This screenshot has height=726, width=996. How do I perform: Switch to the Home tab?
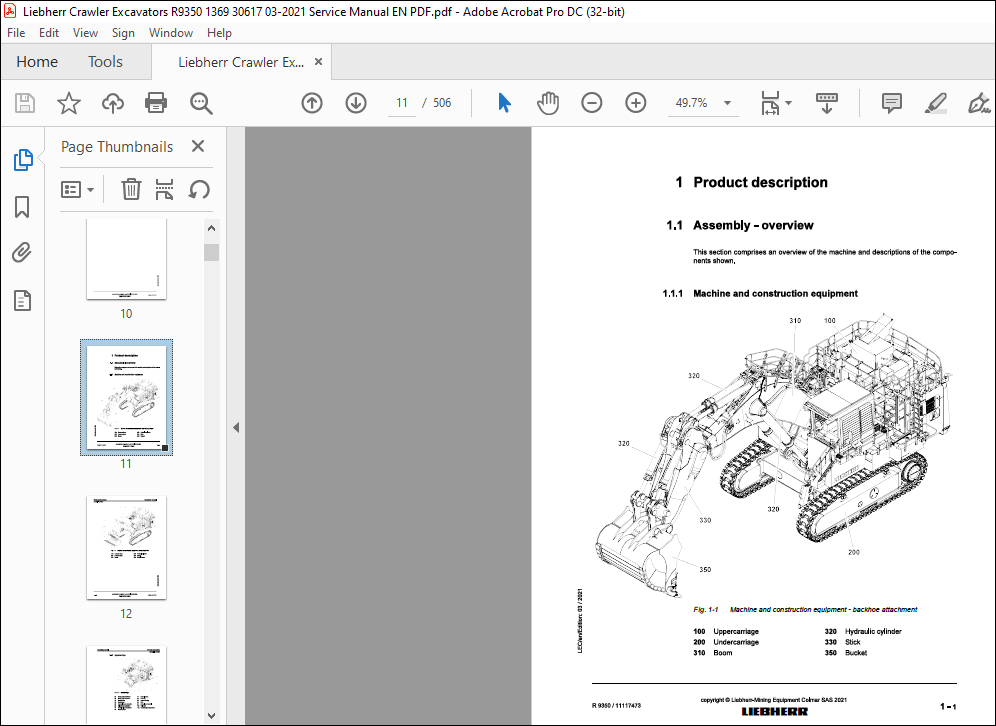pyautogui.click(x=37, y=62)
